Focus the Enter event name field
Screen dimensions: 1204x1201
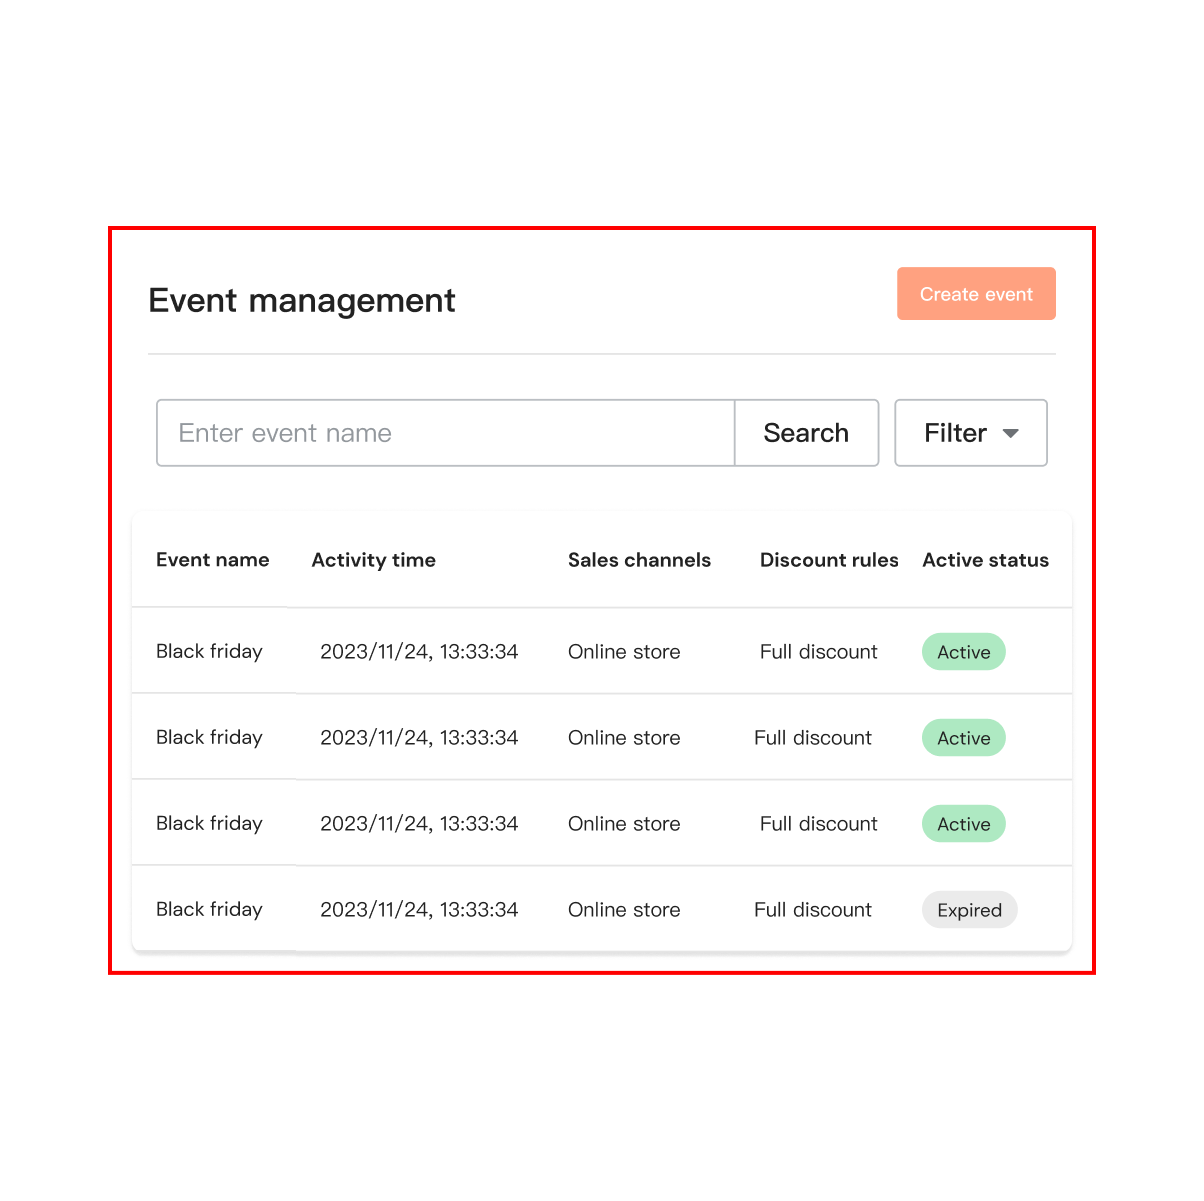445,433
